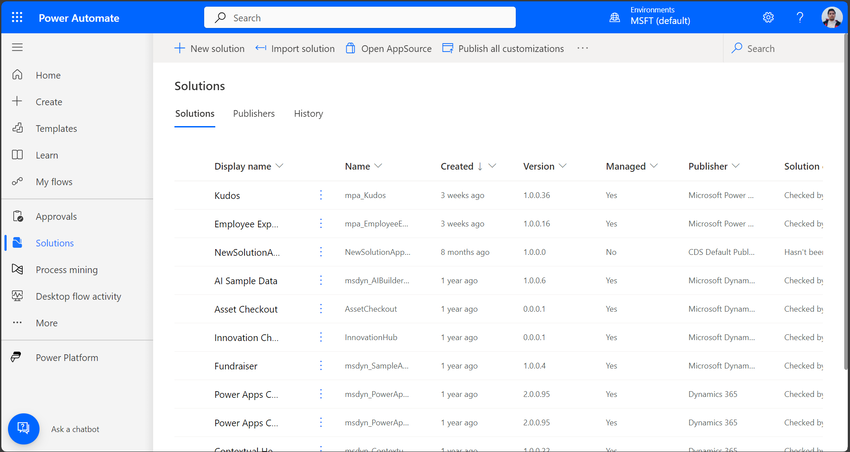Click the top global Search box

[x=360, y=18]
